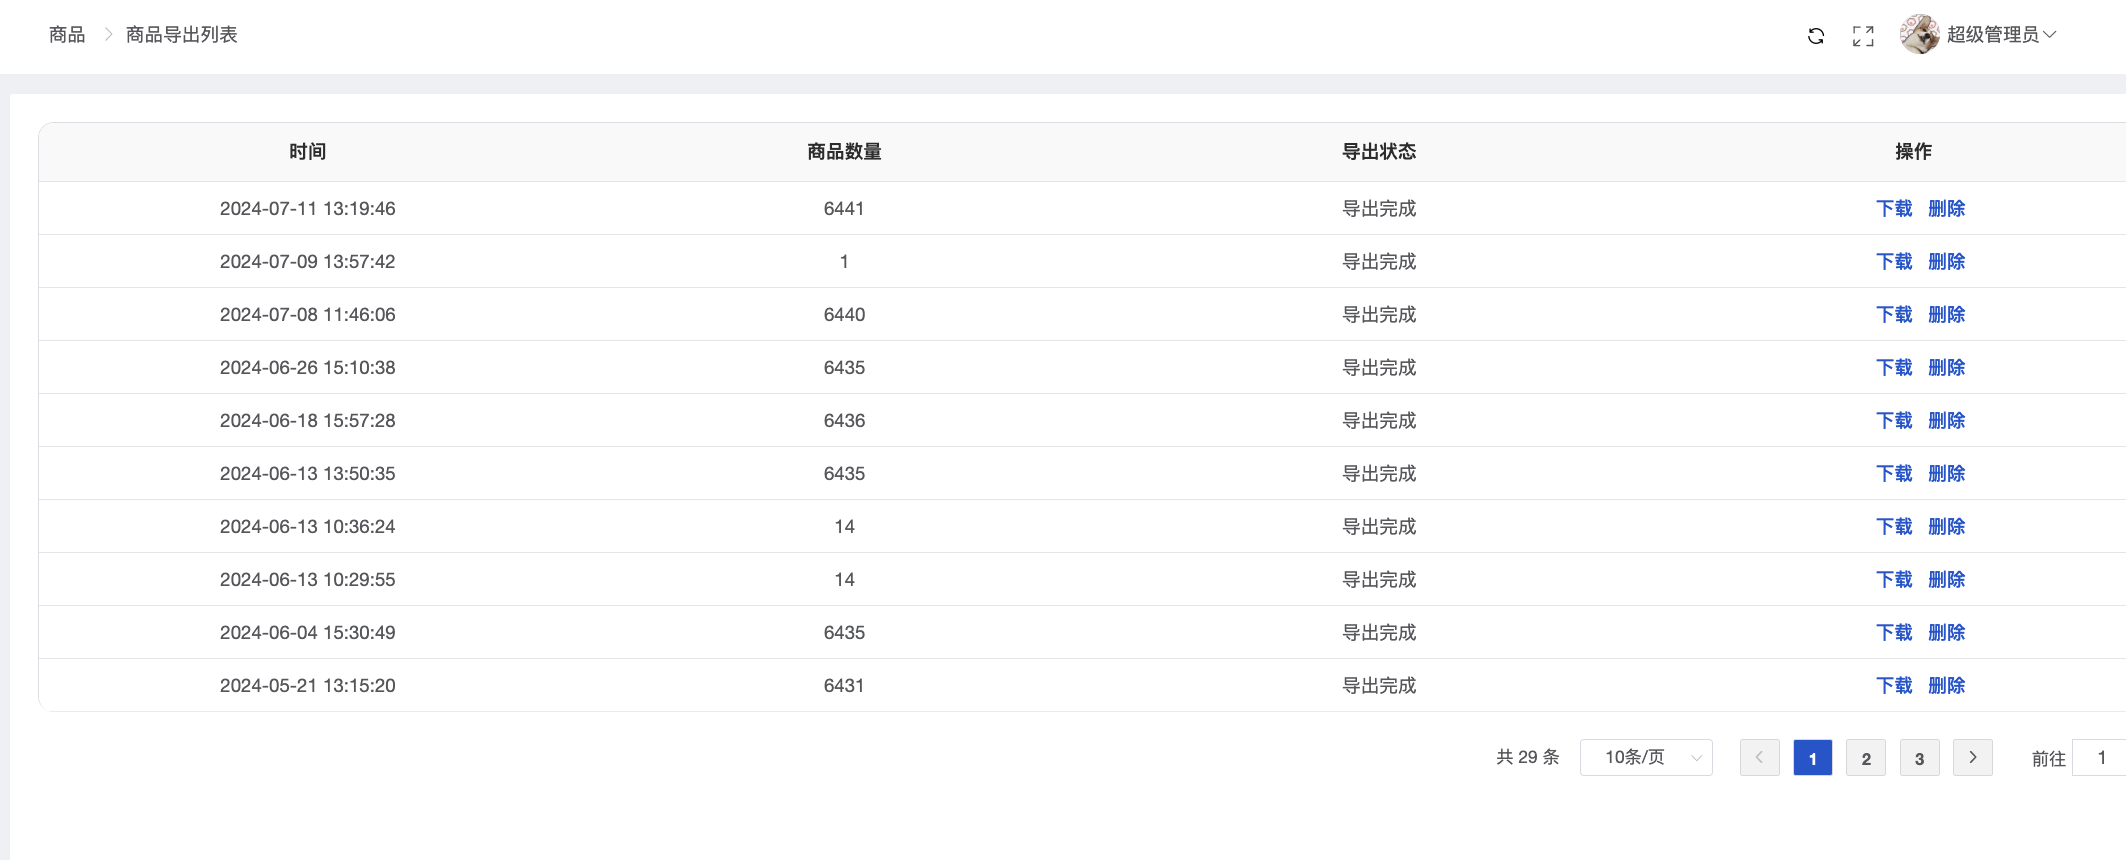Delete the 2024-06-13 10:36:24 export
This screenshot has height=860, width=2126.
tap(1946, 526)
